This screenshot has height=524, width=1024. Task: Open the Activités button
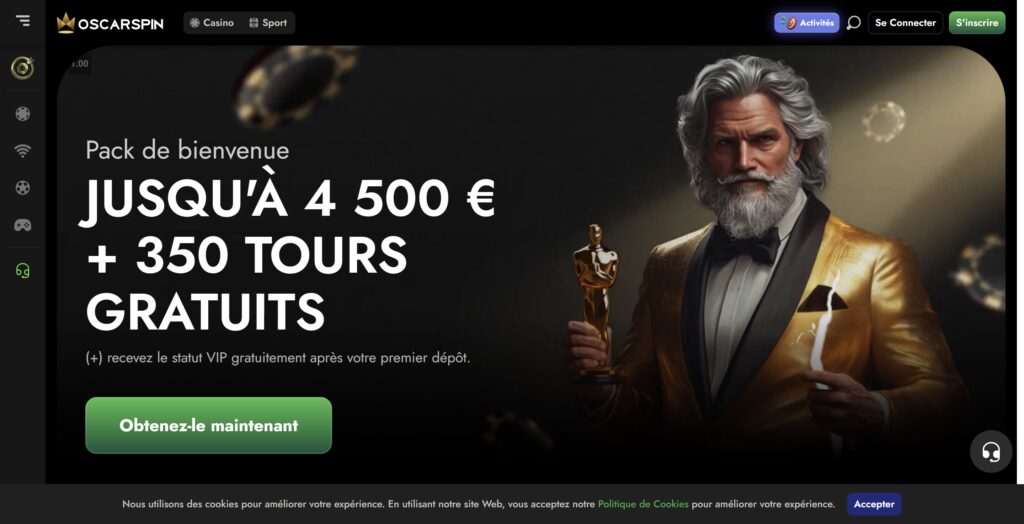tap(807, 23)
